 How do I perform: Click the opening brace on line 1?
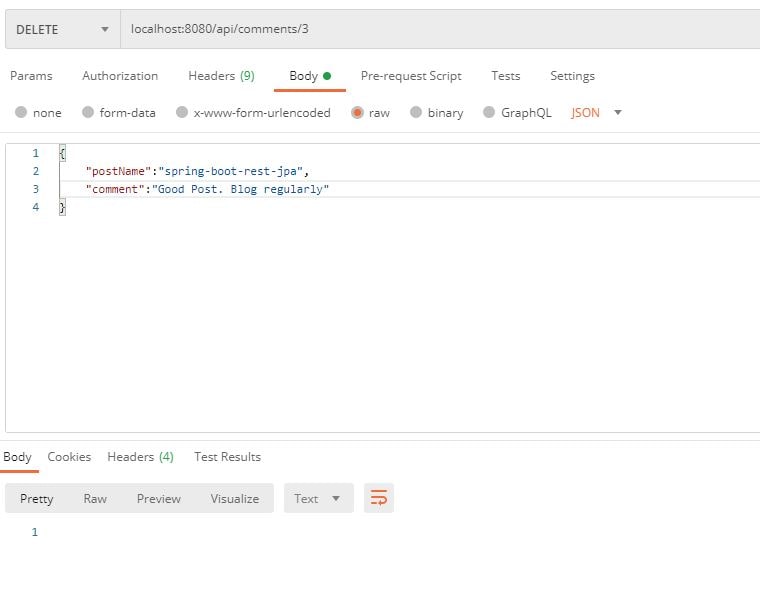click(x=62, y=154)
